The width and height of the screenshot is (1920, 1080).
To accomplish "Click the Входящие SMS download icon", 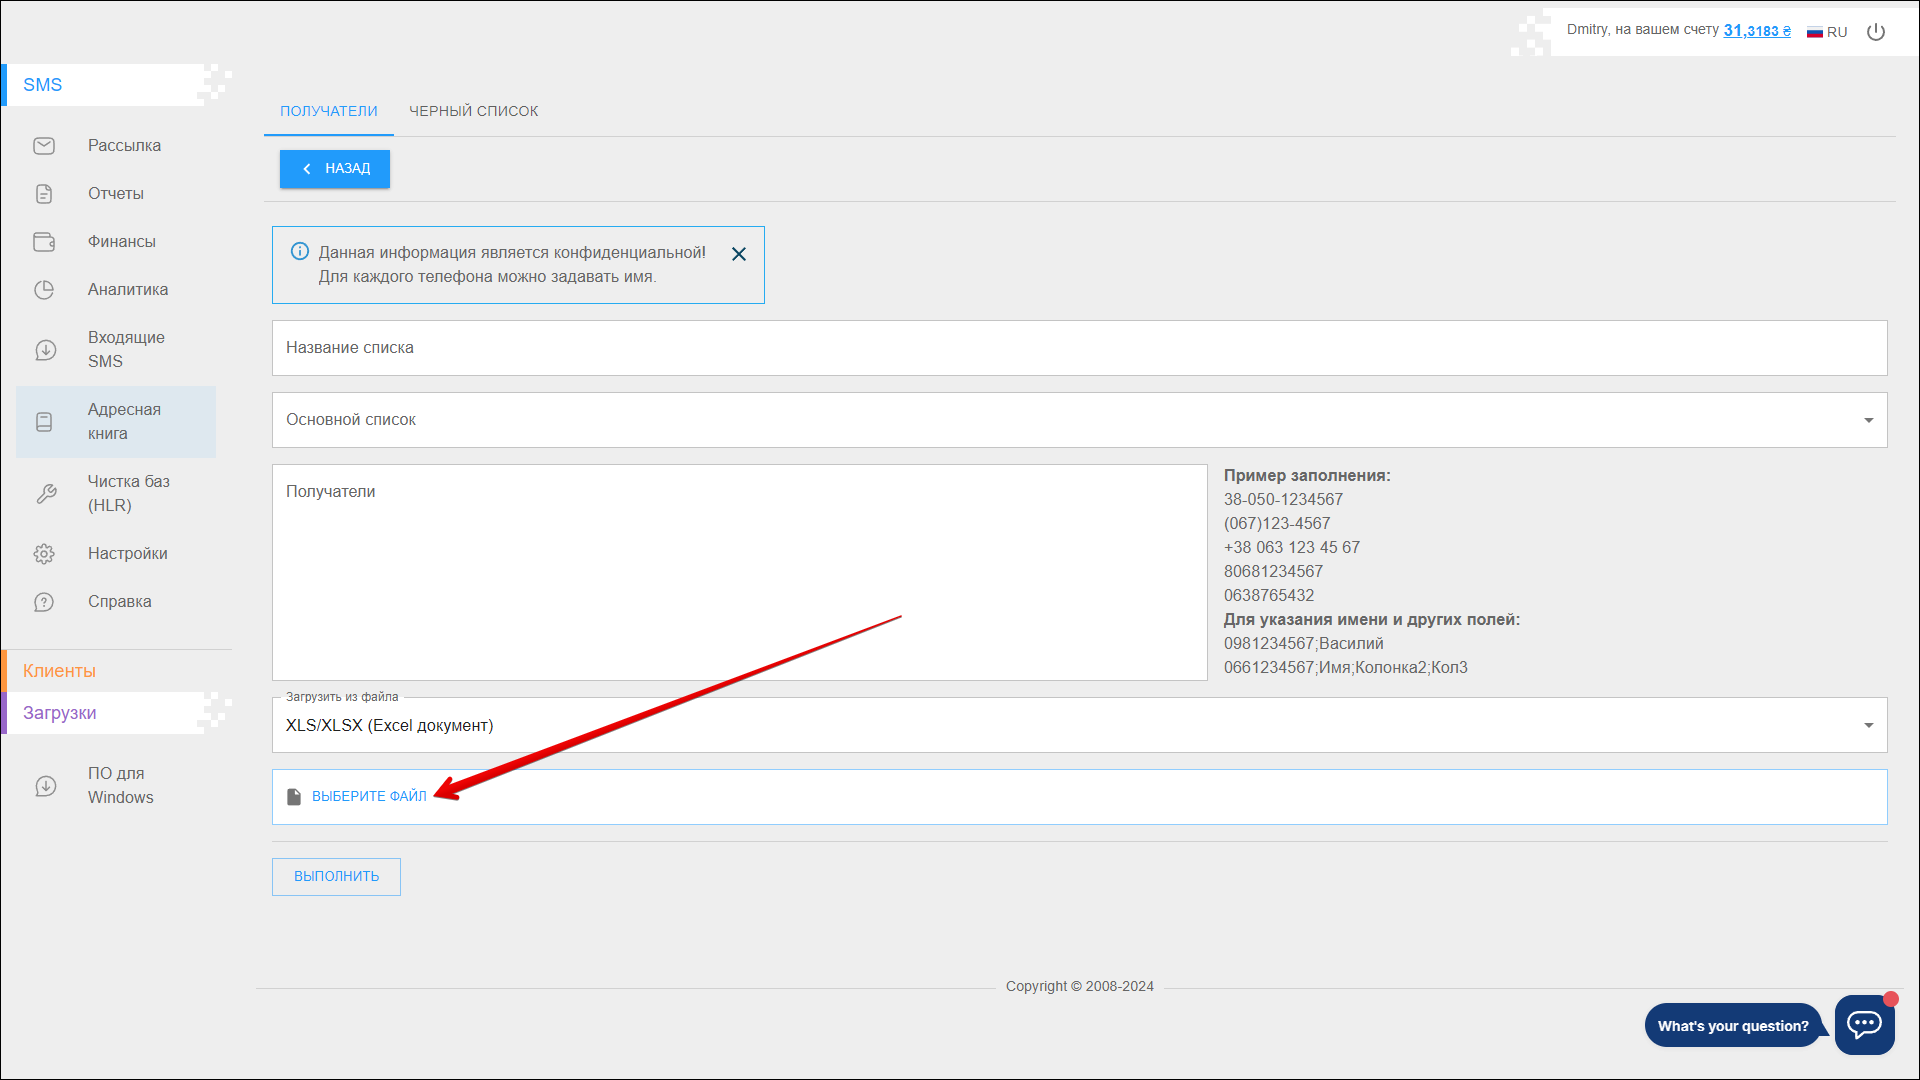I will pyautogui.click(x=45, y=350).
